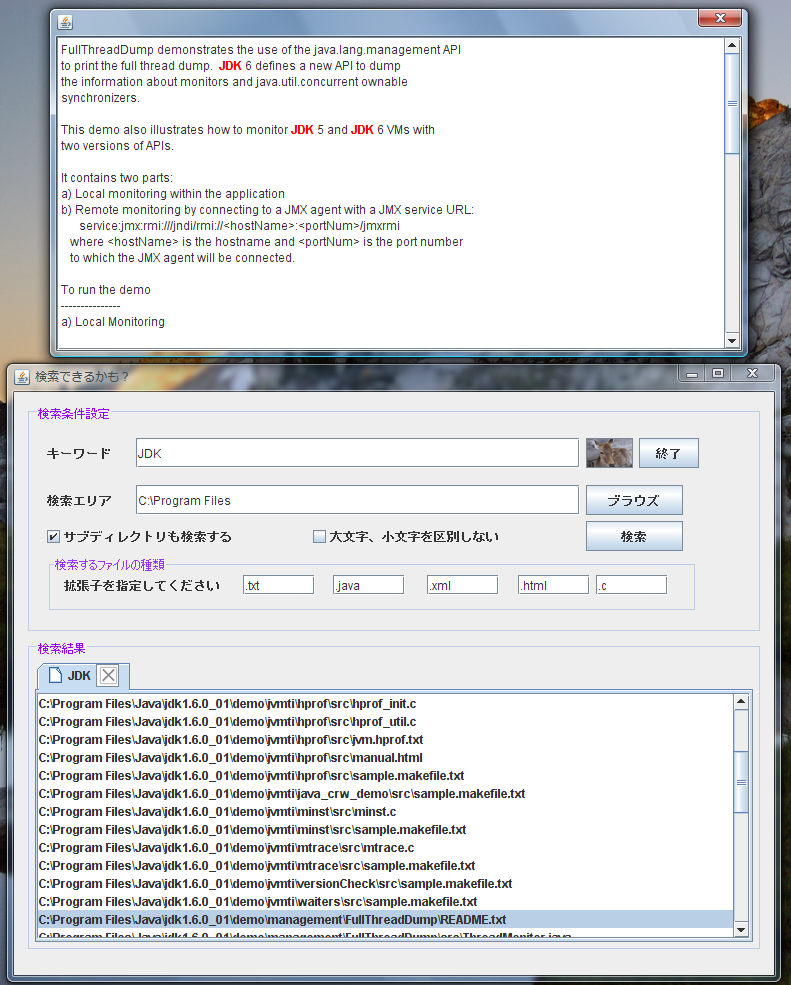Click the 検索エリア field with C:\Program Files

357,500
